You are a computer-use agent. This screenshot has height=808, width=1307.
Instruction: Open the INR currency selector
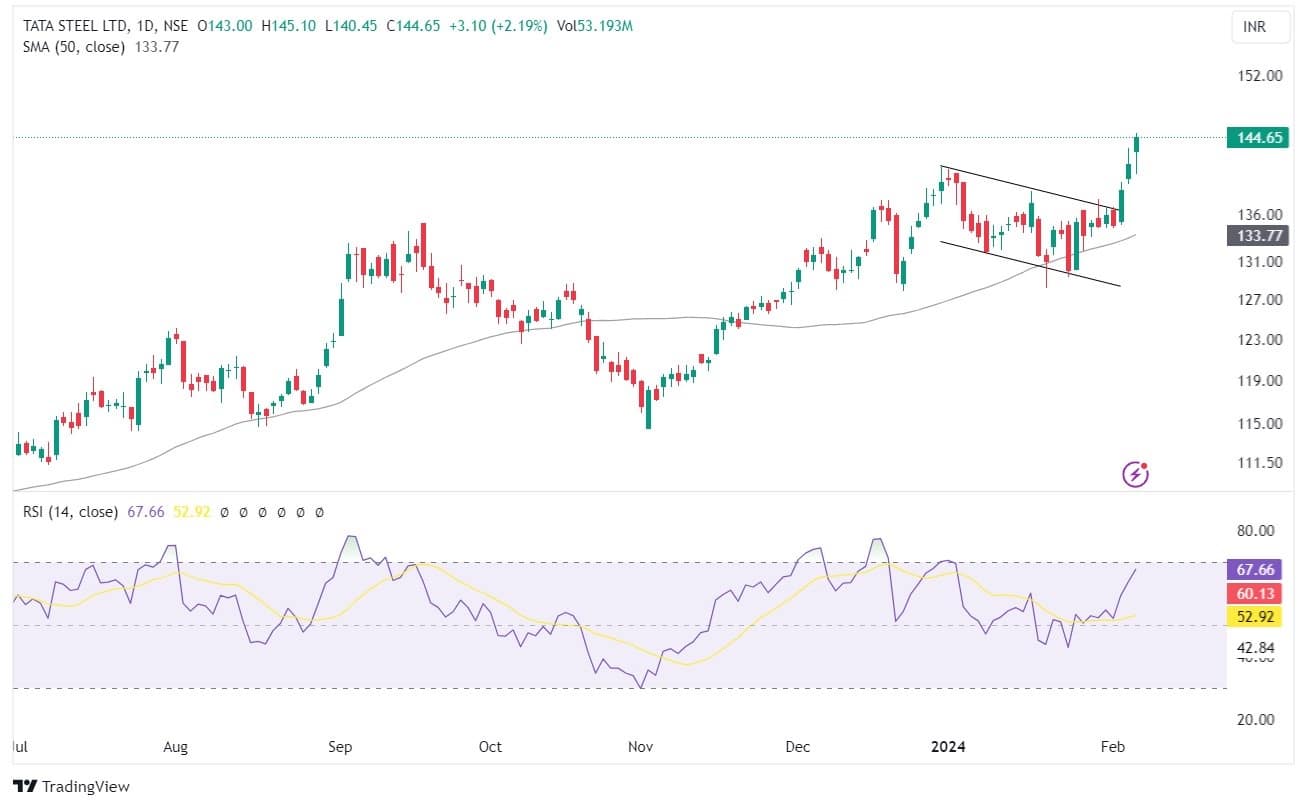pyautogui.click(x=1253, y=27)
